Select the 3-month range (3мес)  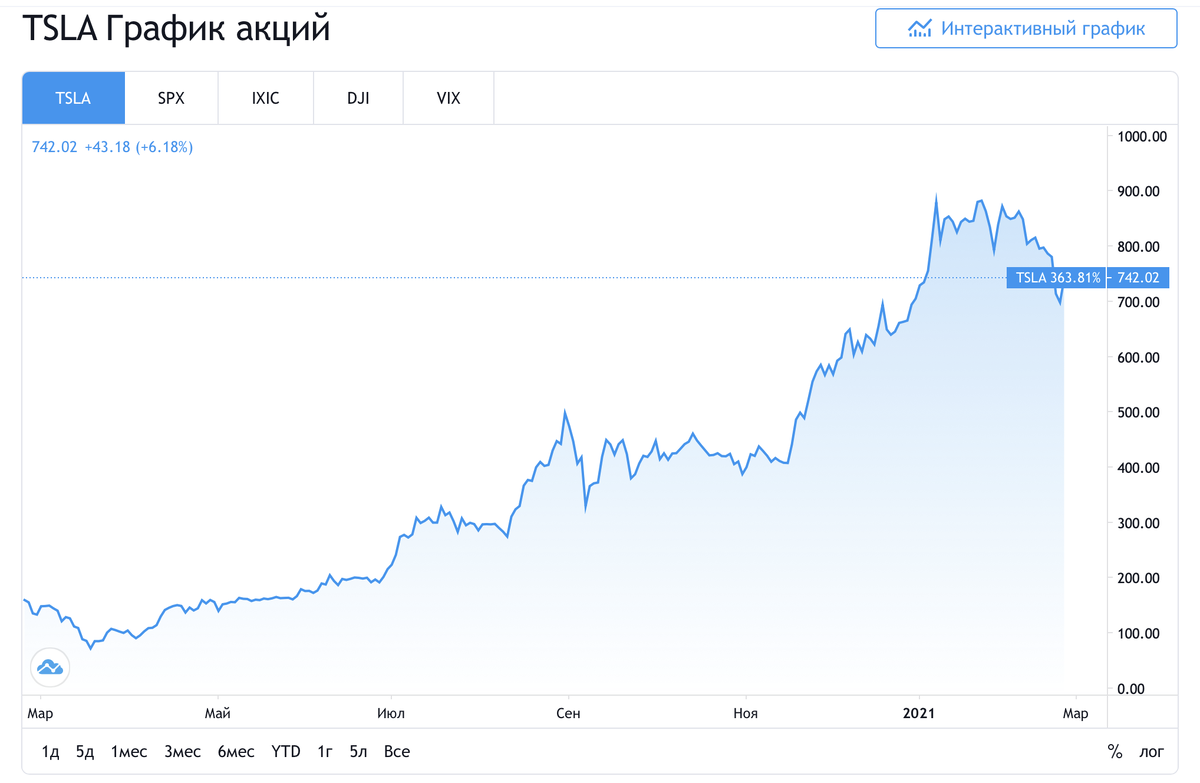tap(182, 750)
